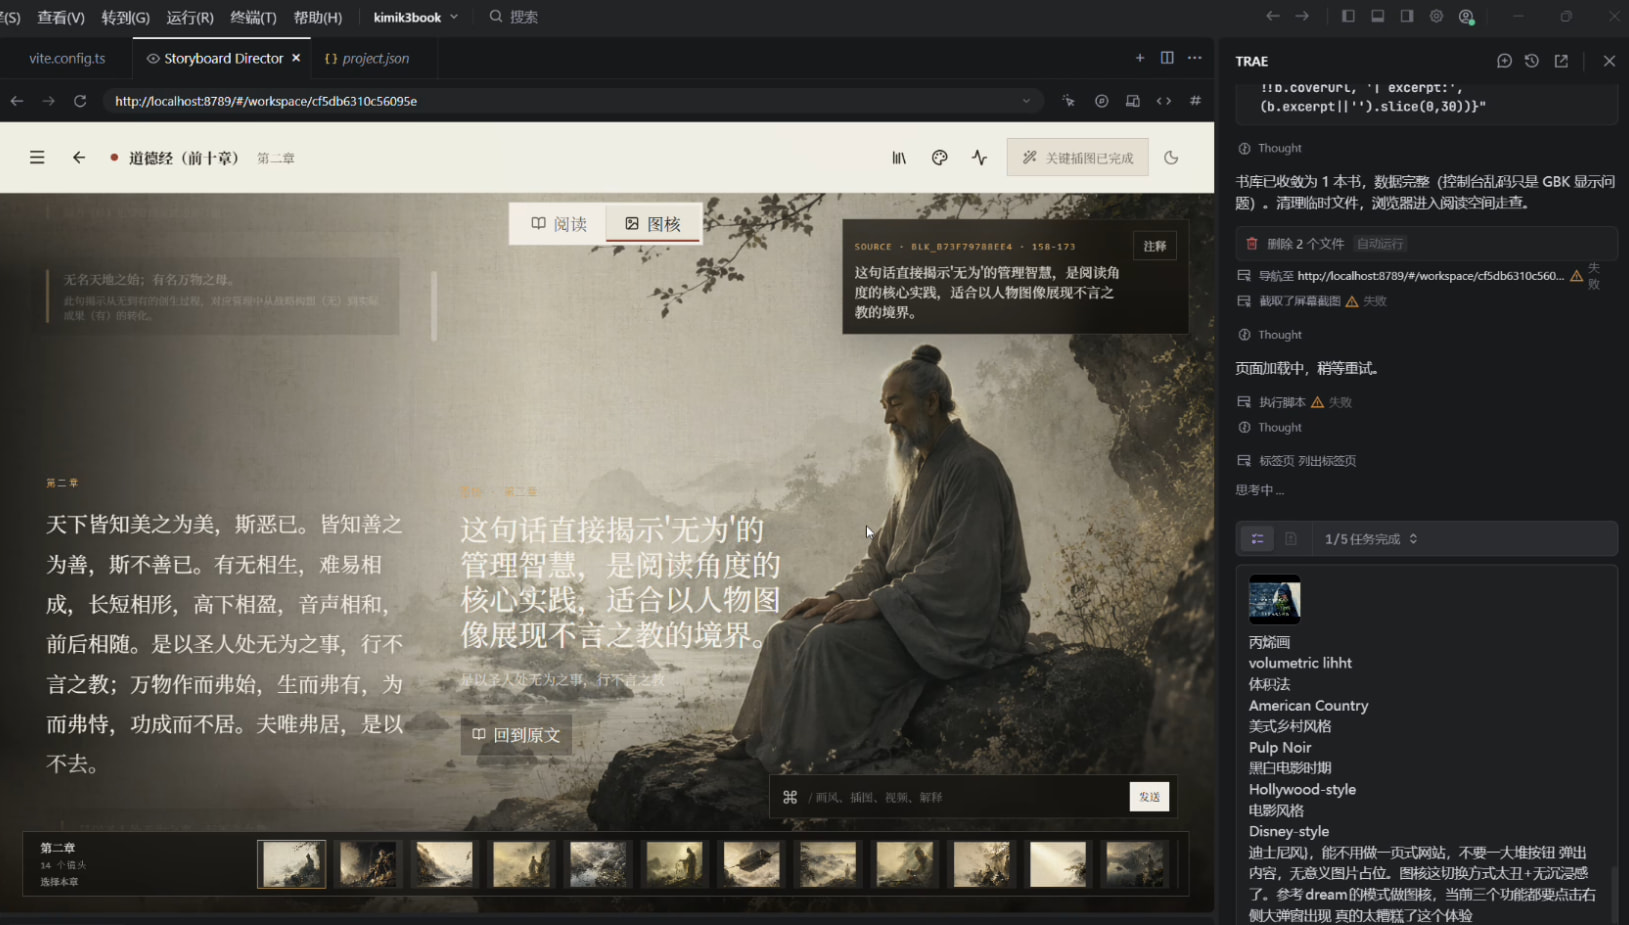
Task: Click the 选择本章 link in chapter strip
Action: (59, 882)
